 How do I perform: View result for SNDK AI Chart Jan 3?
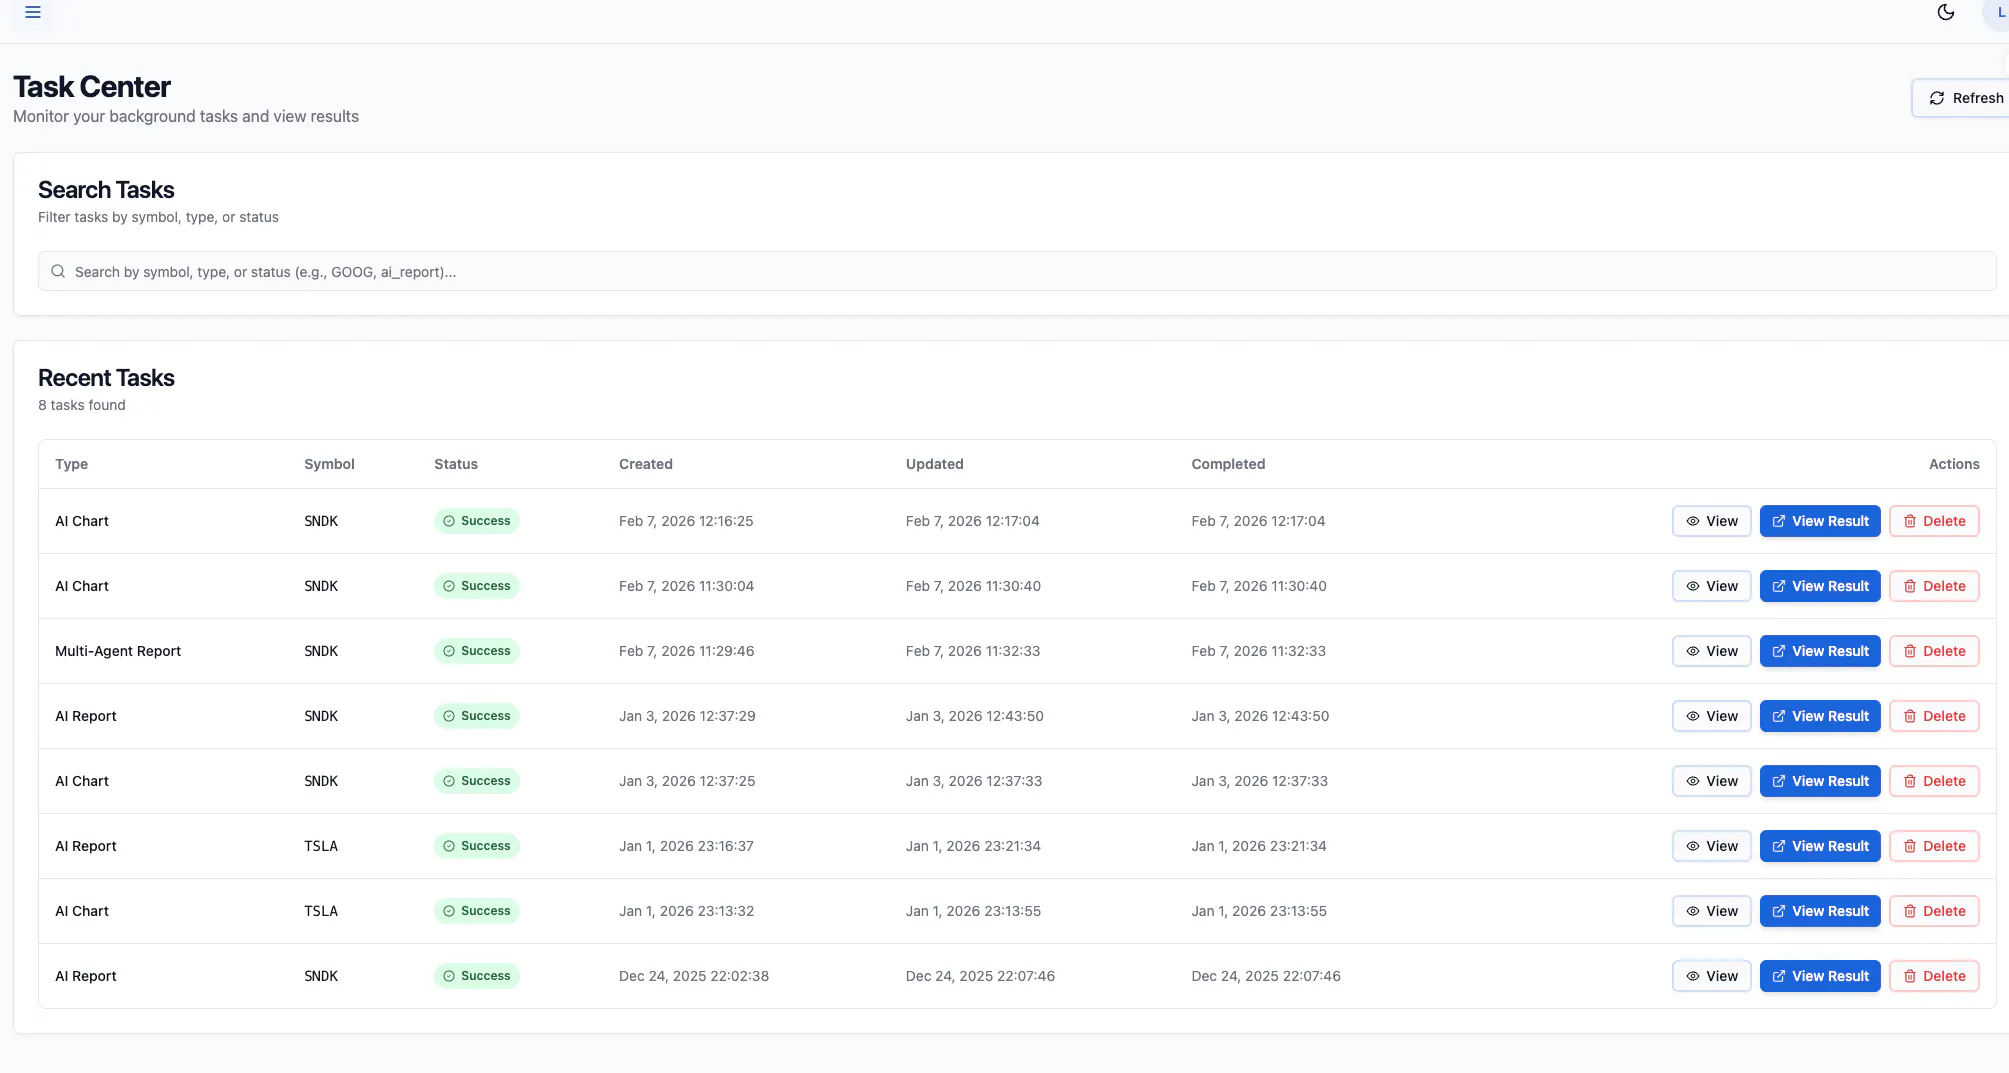[1820, 781]
